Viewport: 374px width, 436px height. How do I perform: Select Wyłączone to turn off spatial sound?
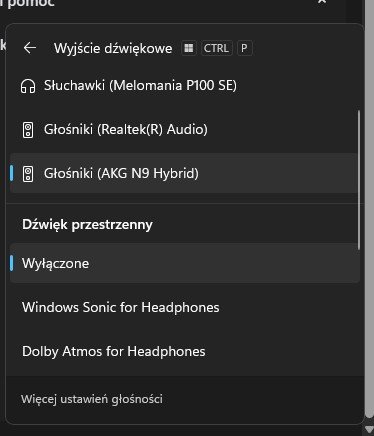coord(185,263)
